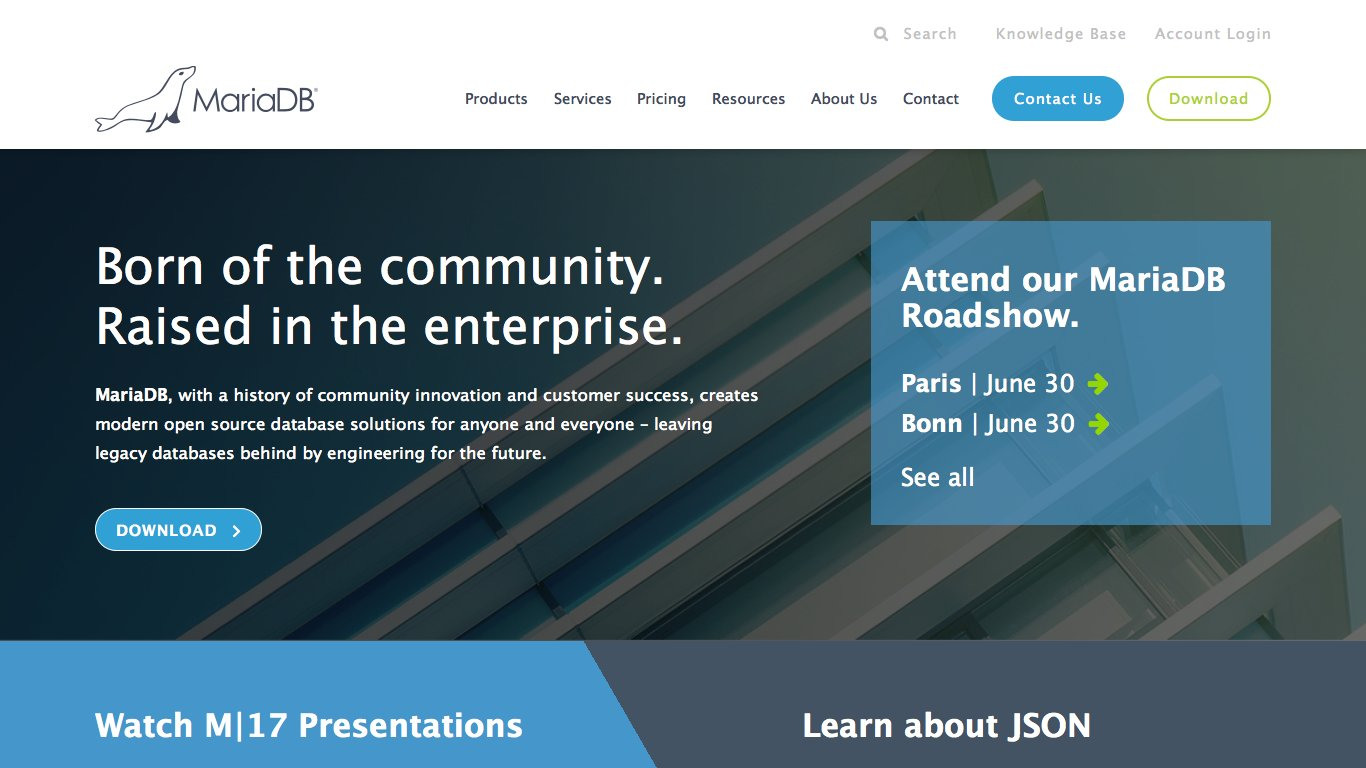
Task: Click Learn about JSON
Action: coord(946,725)
